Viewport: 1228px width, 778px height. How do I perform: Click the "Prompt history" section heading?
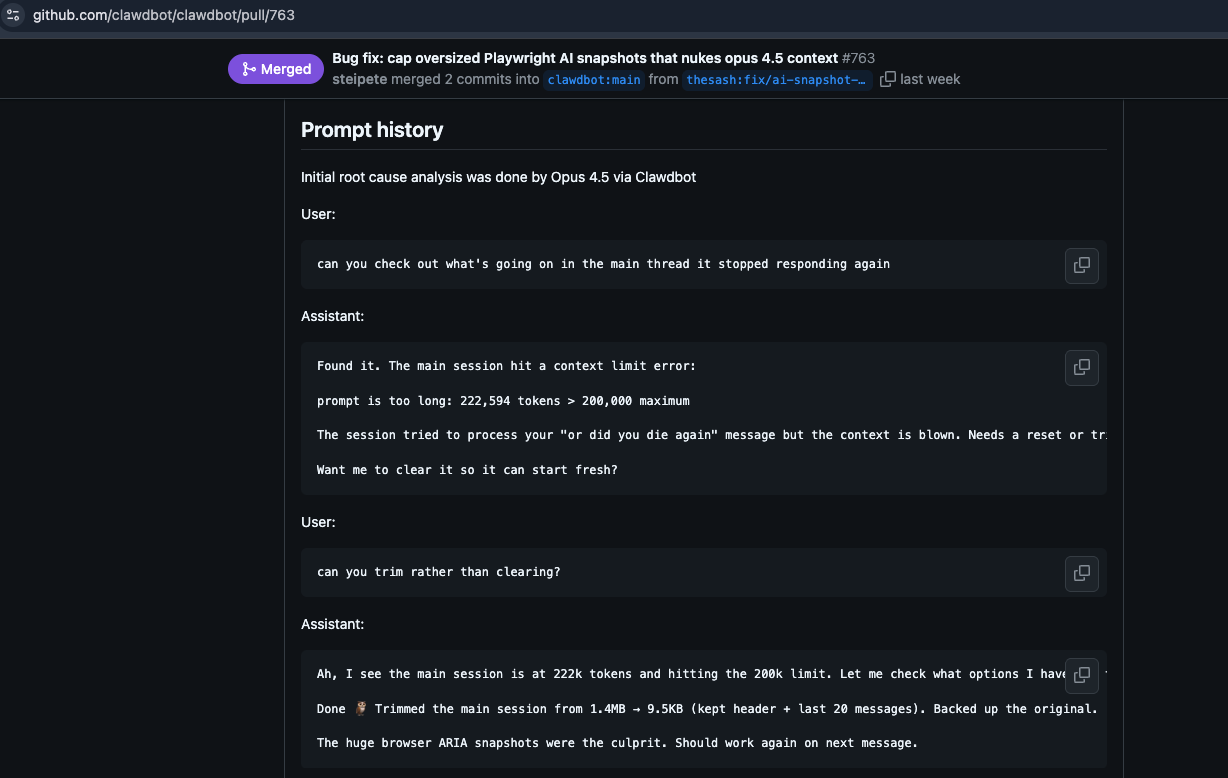coord(372,129)
